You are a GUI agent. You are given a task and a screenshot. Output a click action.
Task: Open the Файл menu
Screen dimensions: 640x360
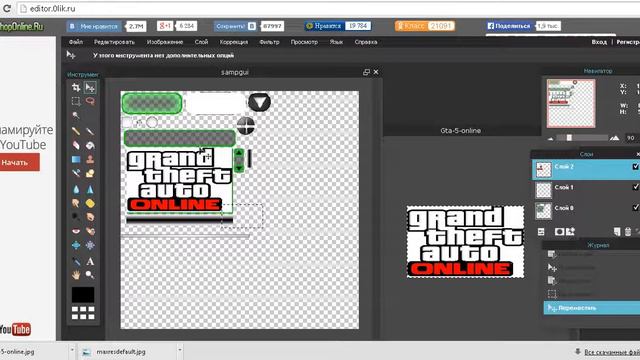[76, 42]
